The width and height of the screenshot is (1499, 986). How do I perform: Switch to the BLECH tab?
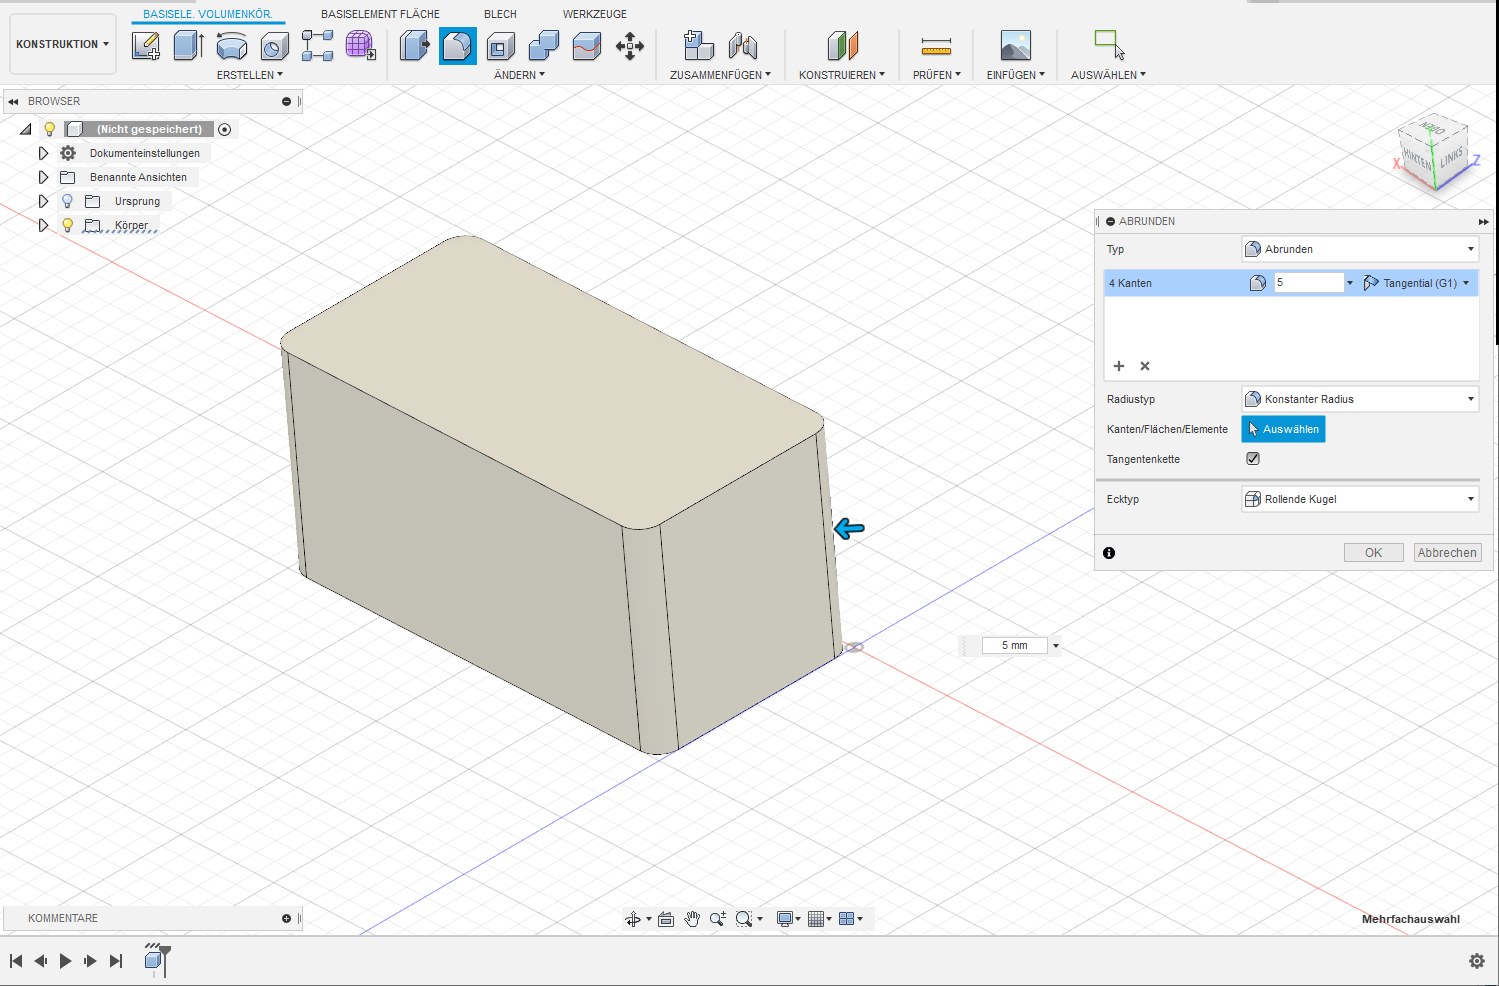coord(500,14)
